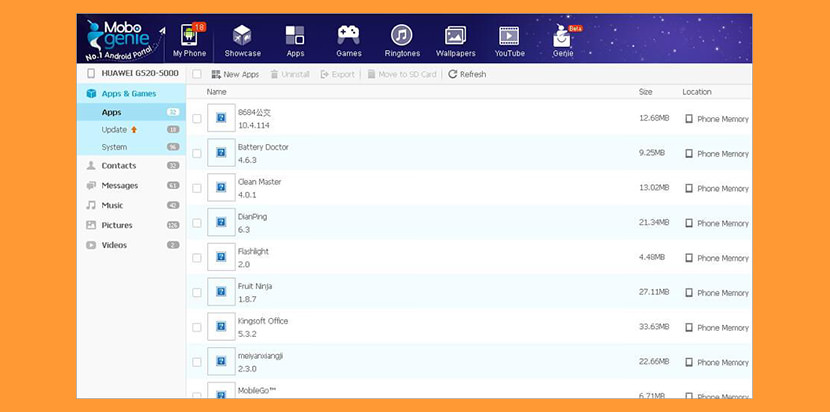This screenshot has height=412, width=830.
Task: Open Music in sidebar
Action: (132, 205)
